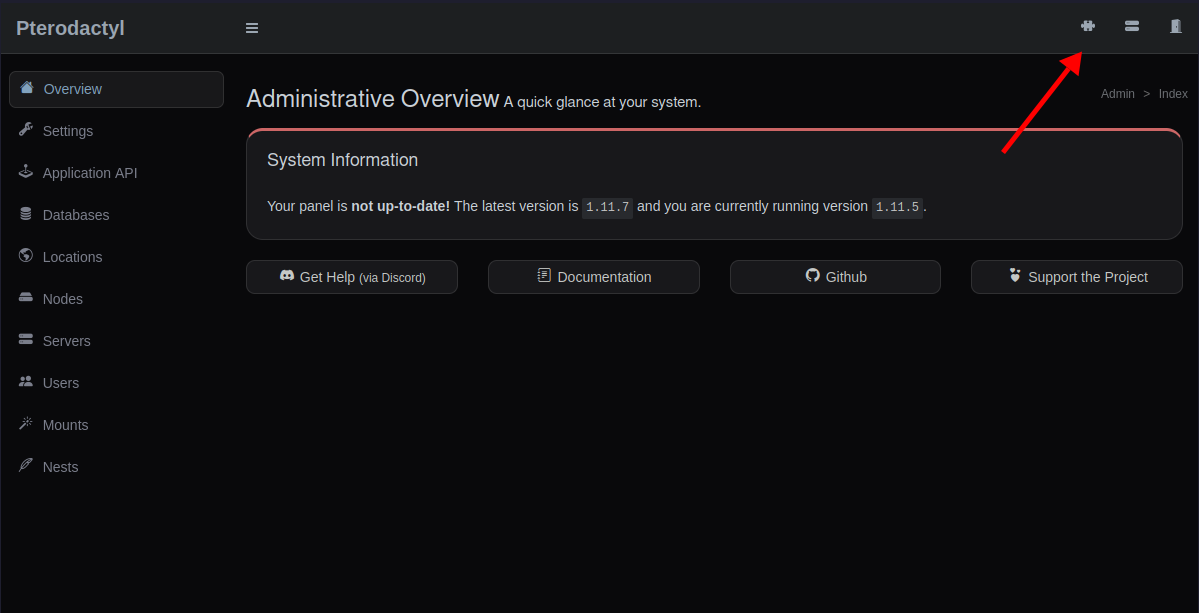1199x613 pixels.
Task: Open Settings via the wrench icon
Action: click(26, 130)
